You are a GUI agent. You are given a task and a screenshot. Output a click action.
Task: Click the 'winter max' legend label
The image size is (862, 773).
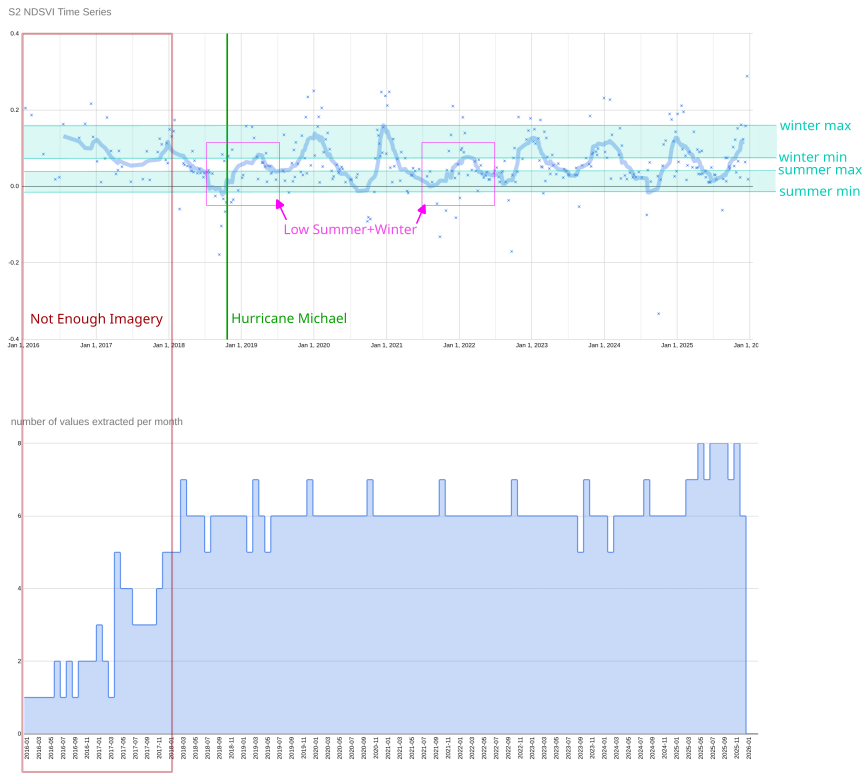click(815, 126)
